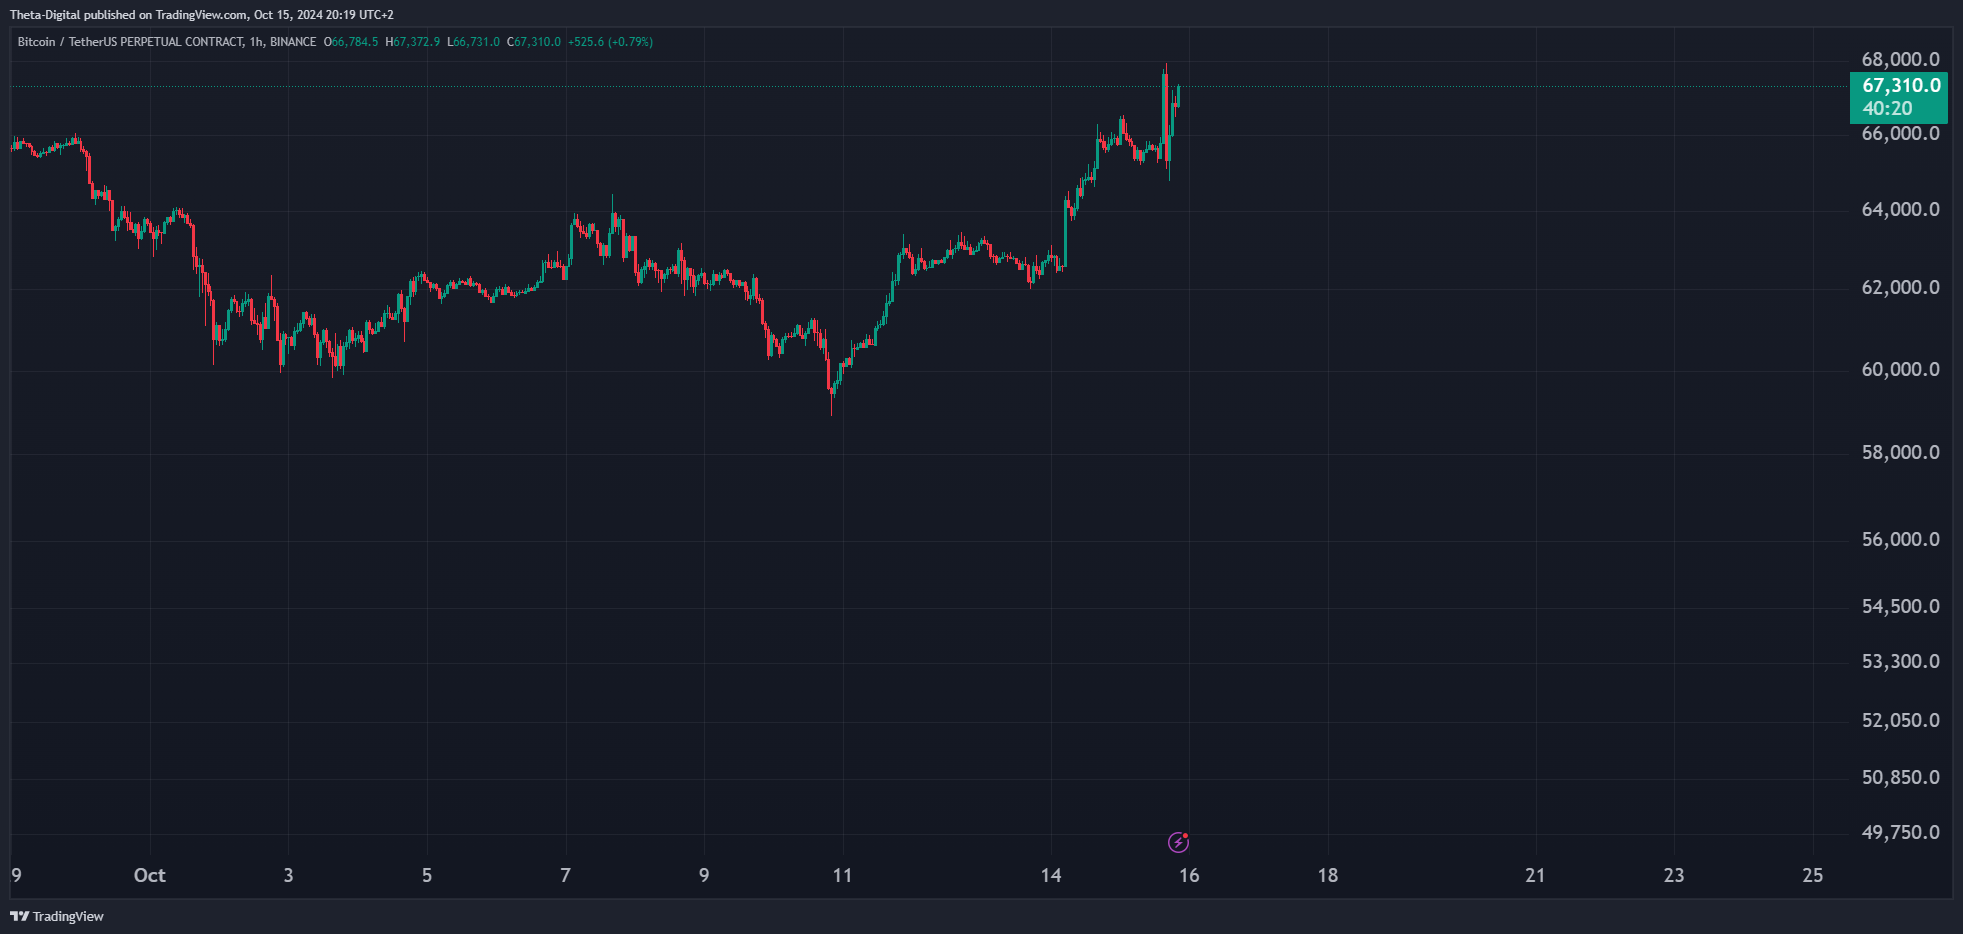Click the close value C67,310.0
Viewport: 1963px width, 934px height.
(534, 42)
